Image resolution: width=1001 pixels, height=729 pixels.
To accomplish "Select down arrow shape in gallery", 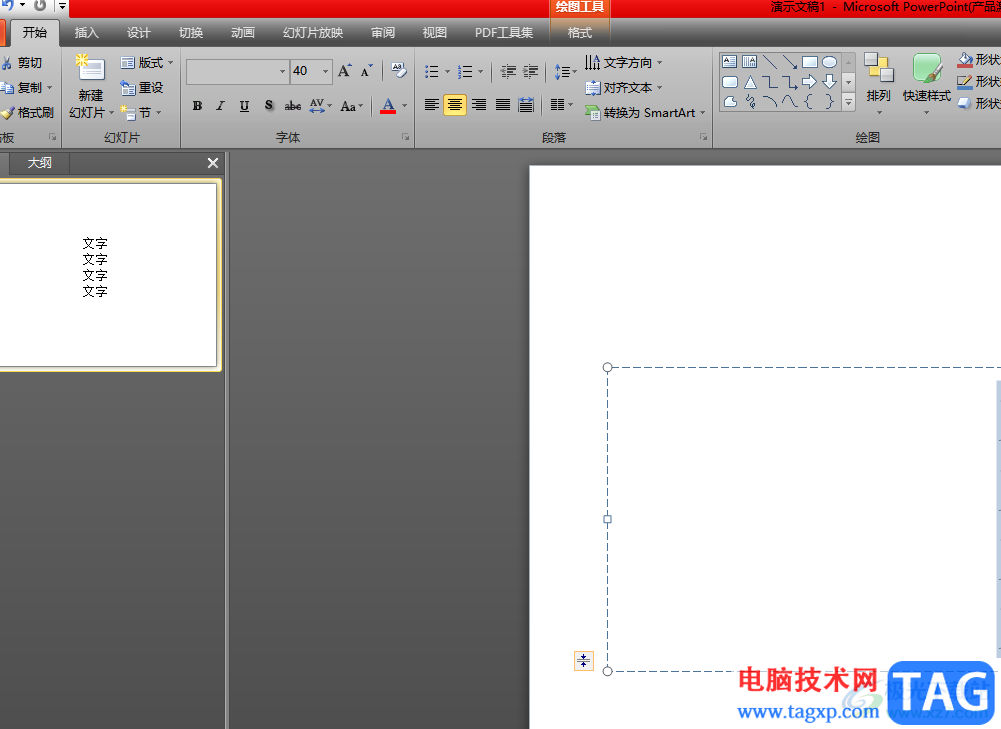I will [829, 82].
